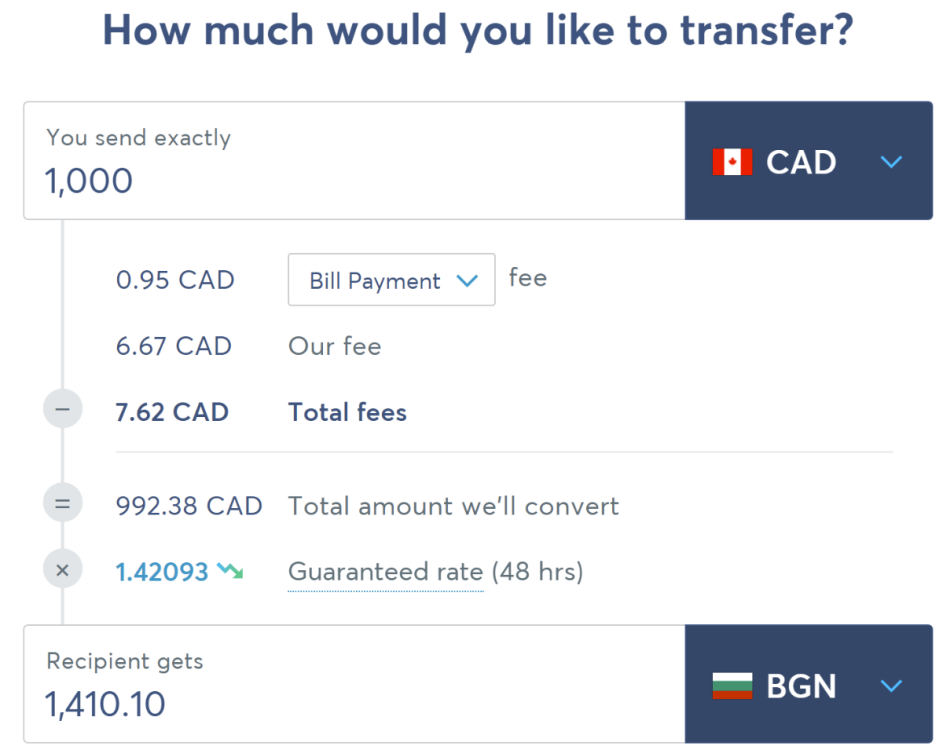Click the chevron next to BGN

(x=891, y=686)
